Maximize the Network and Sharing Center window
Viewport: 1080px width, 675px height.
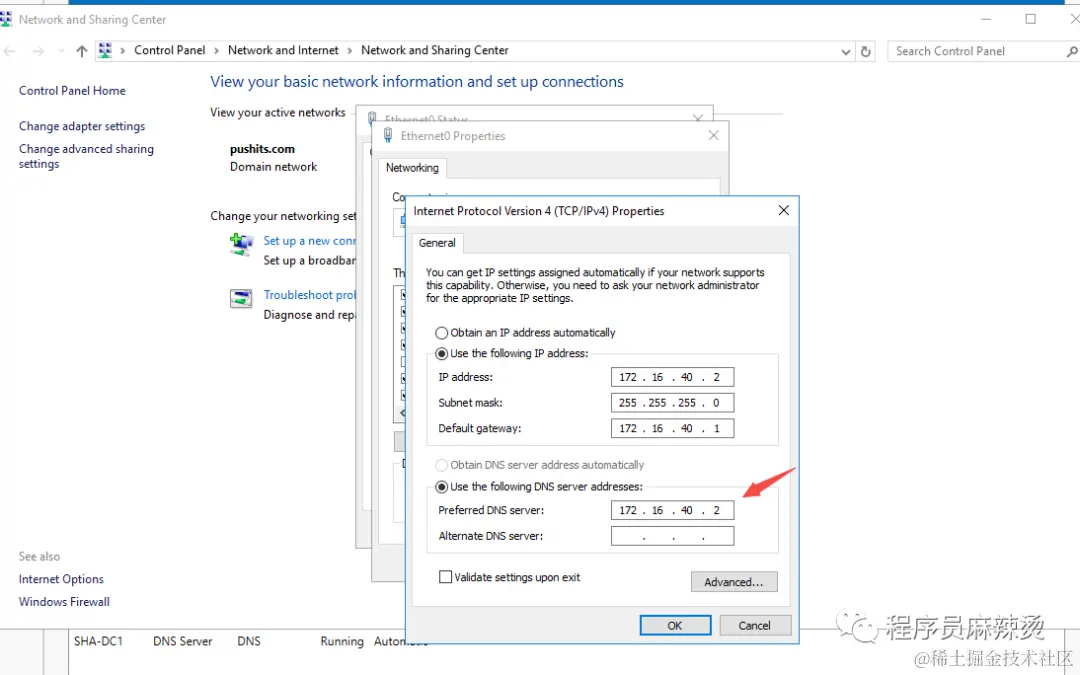(1030, 19)
